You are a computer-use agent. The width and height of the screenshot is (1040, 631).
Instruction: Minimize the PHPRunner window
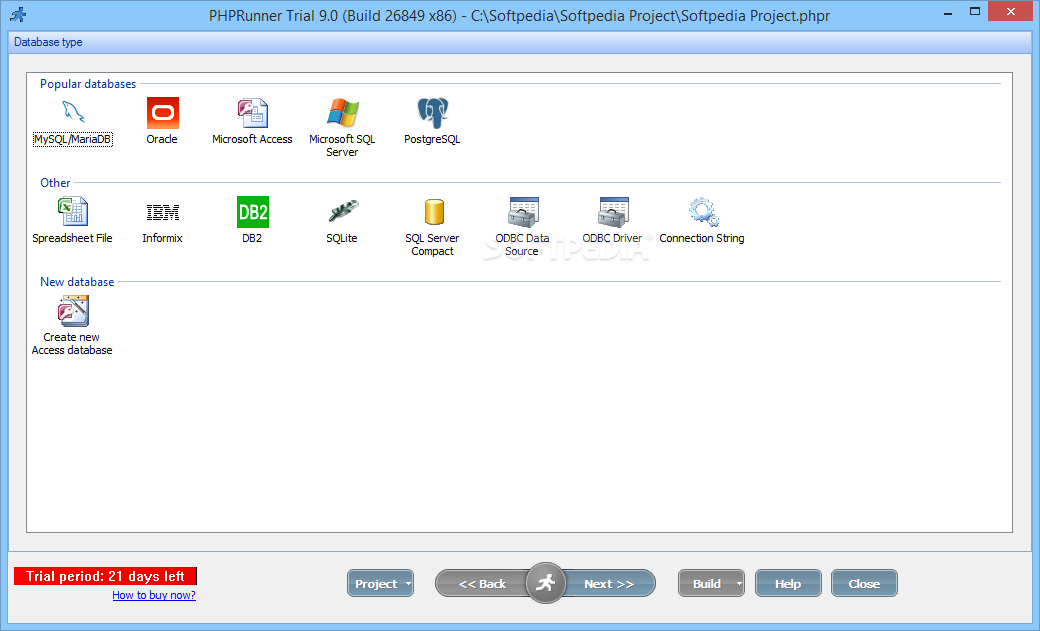[x=948, y=12]
